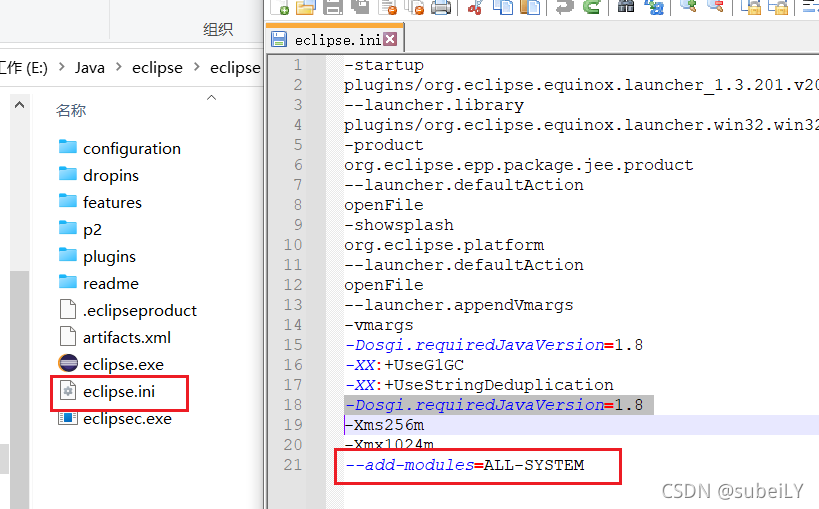Expand chevron after Java breadcrumb
The image size is (819, 509).
(119, 67)
